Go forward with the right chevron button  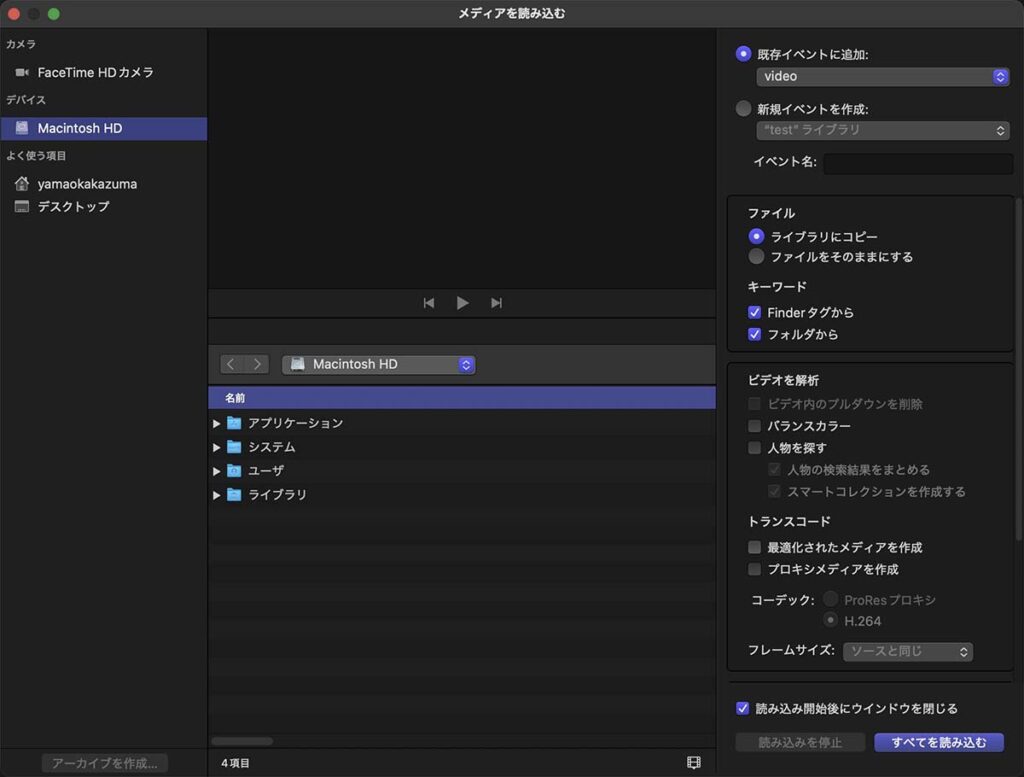tap(258, 364)
